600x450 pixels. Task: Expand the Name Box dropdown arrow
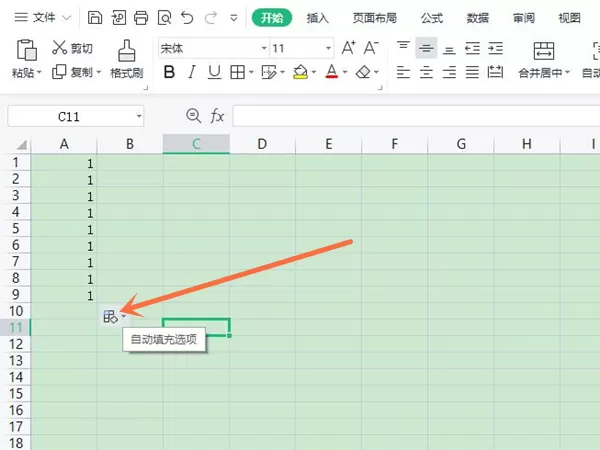click(139, 116)
